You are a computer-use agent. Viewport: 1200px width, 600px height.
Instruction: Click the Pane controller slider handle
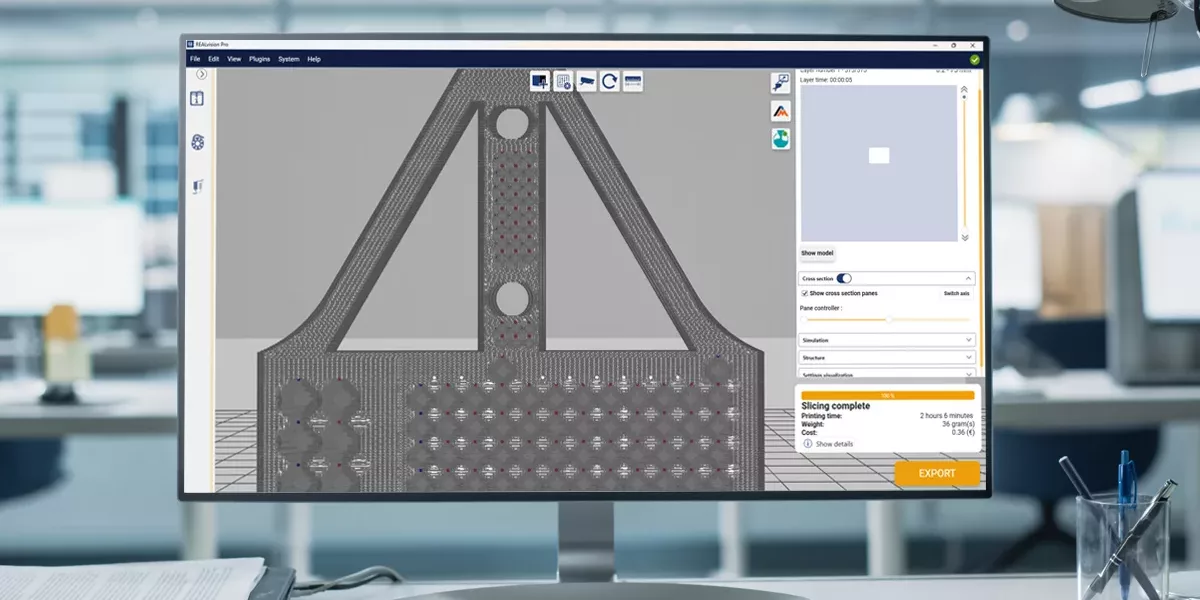point(889,320)
